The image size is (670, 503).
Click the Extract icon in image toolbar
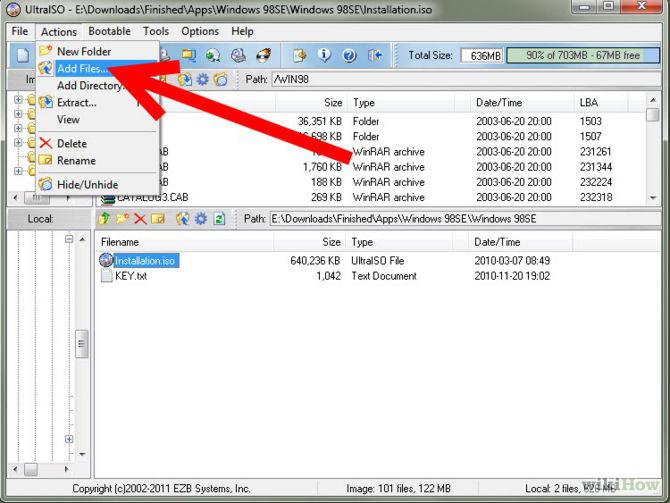185,79
